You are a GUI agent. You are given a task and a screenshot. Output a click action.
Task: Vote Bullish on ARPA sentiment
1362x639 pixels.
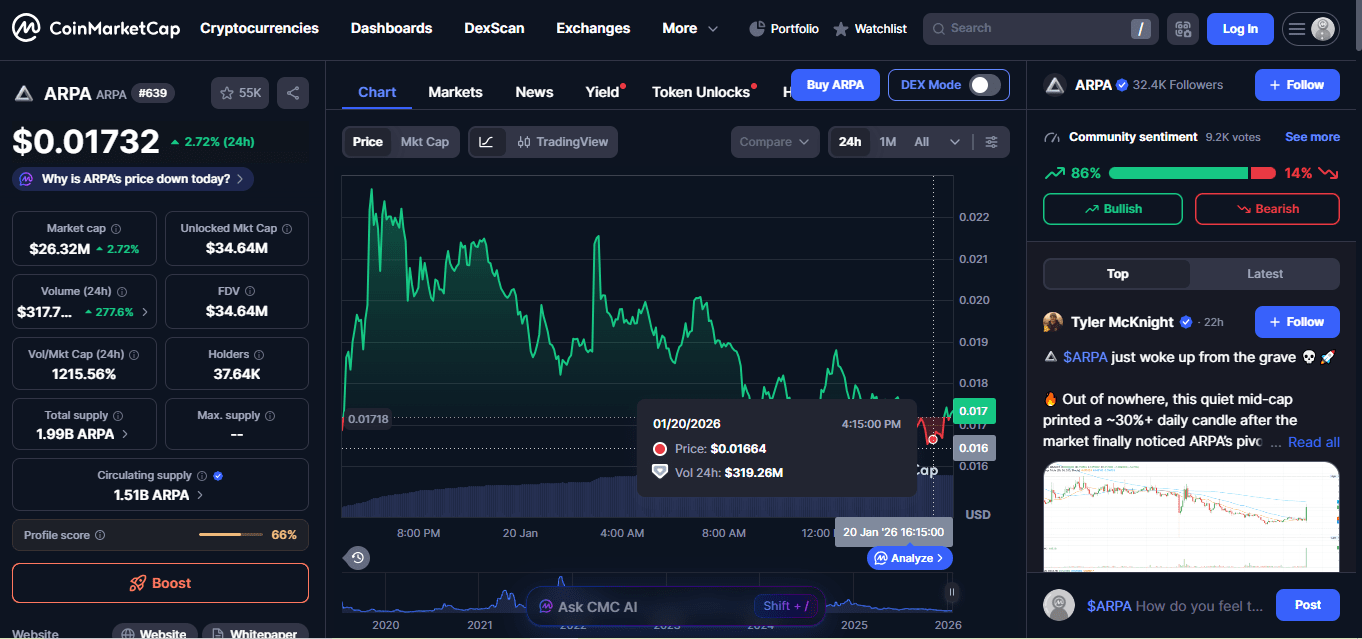pyautogui.click(x=1113, y=209)
